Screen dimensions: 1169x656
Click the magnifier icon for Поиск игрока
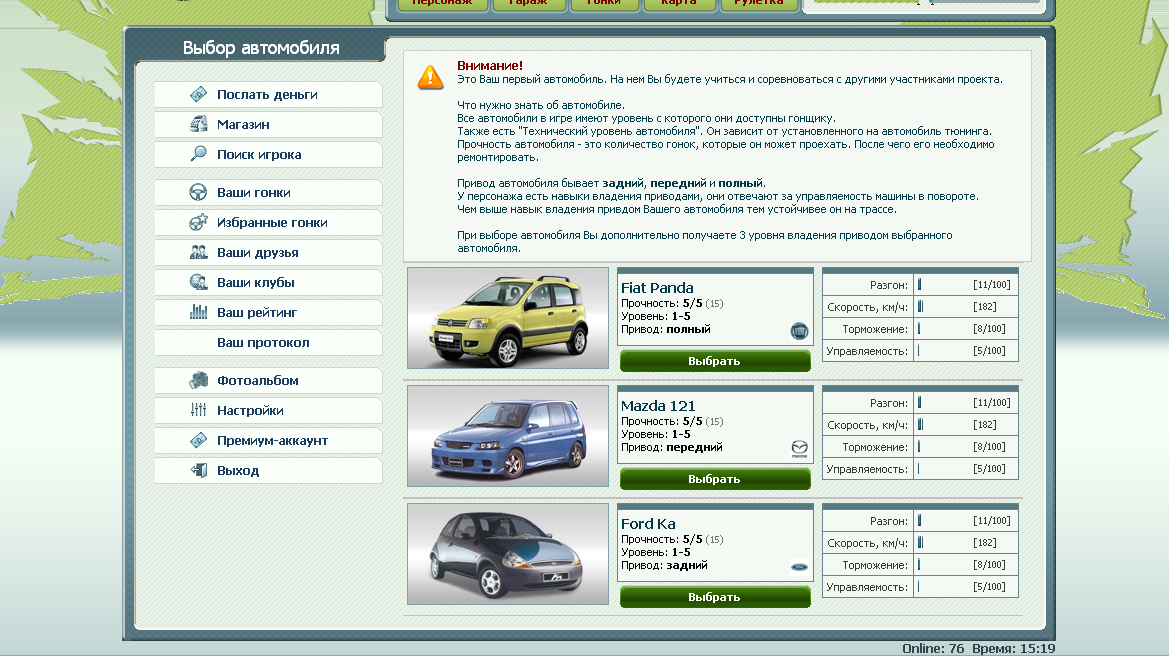coord(198,155)
